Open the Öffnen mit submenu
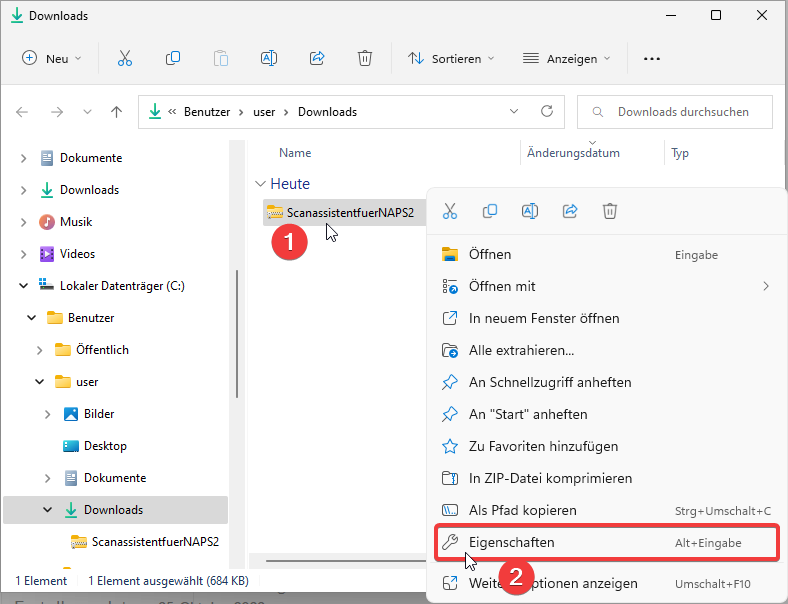788x604 pixels. tap(606, 286)
